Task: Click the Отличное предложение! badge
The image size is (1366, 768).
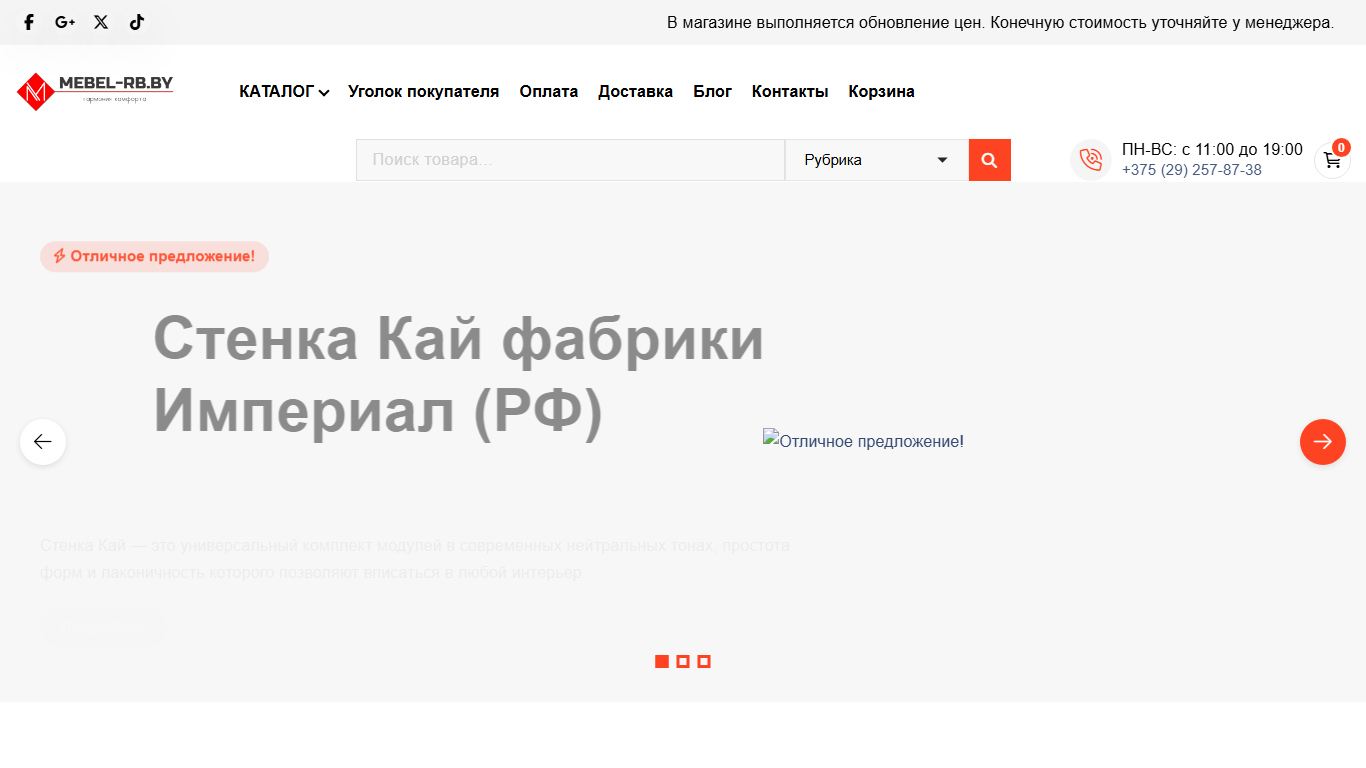Action: pos(154,257)
